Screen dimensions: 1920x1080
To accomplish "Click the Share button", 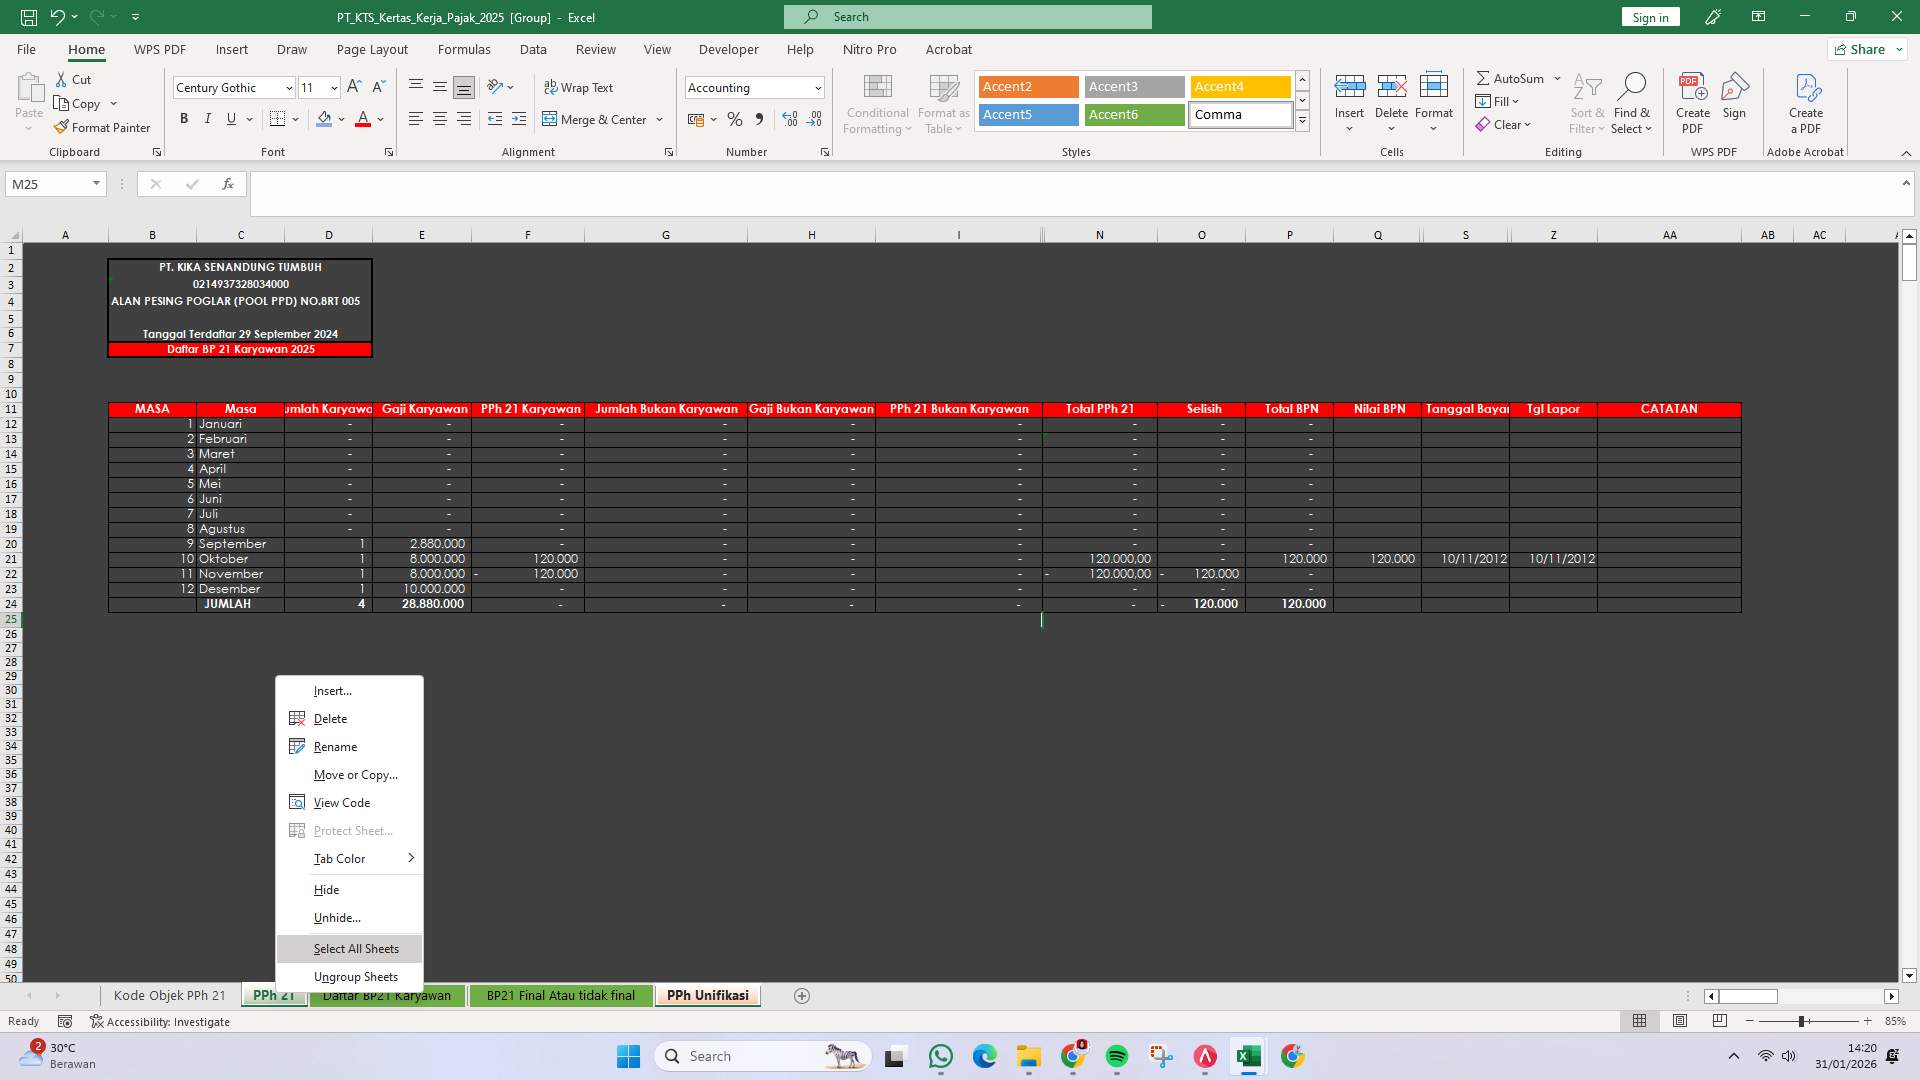I will pyautogui.click(x=1863, y=49).
